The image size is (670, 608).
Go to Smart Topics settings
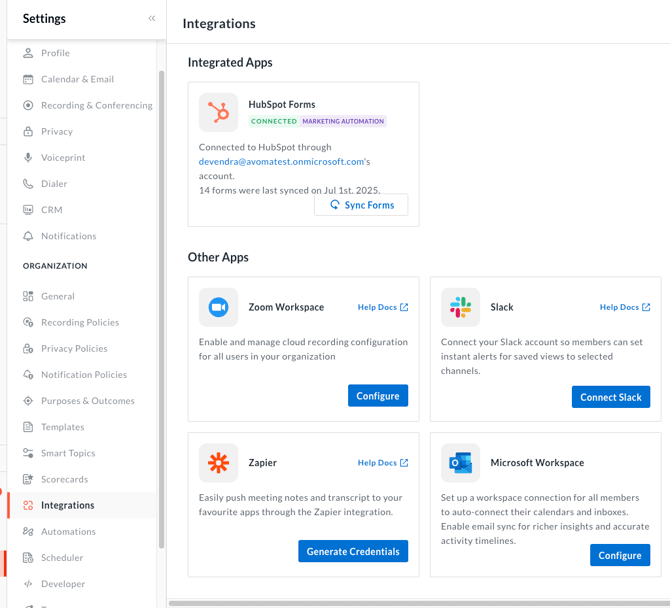pos(68,453)
